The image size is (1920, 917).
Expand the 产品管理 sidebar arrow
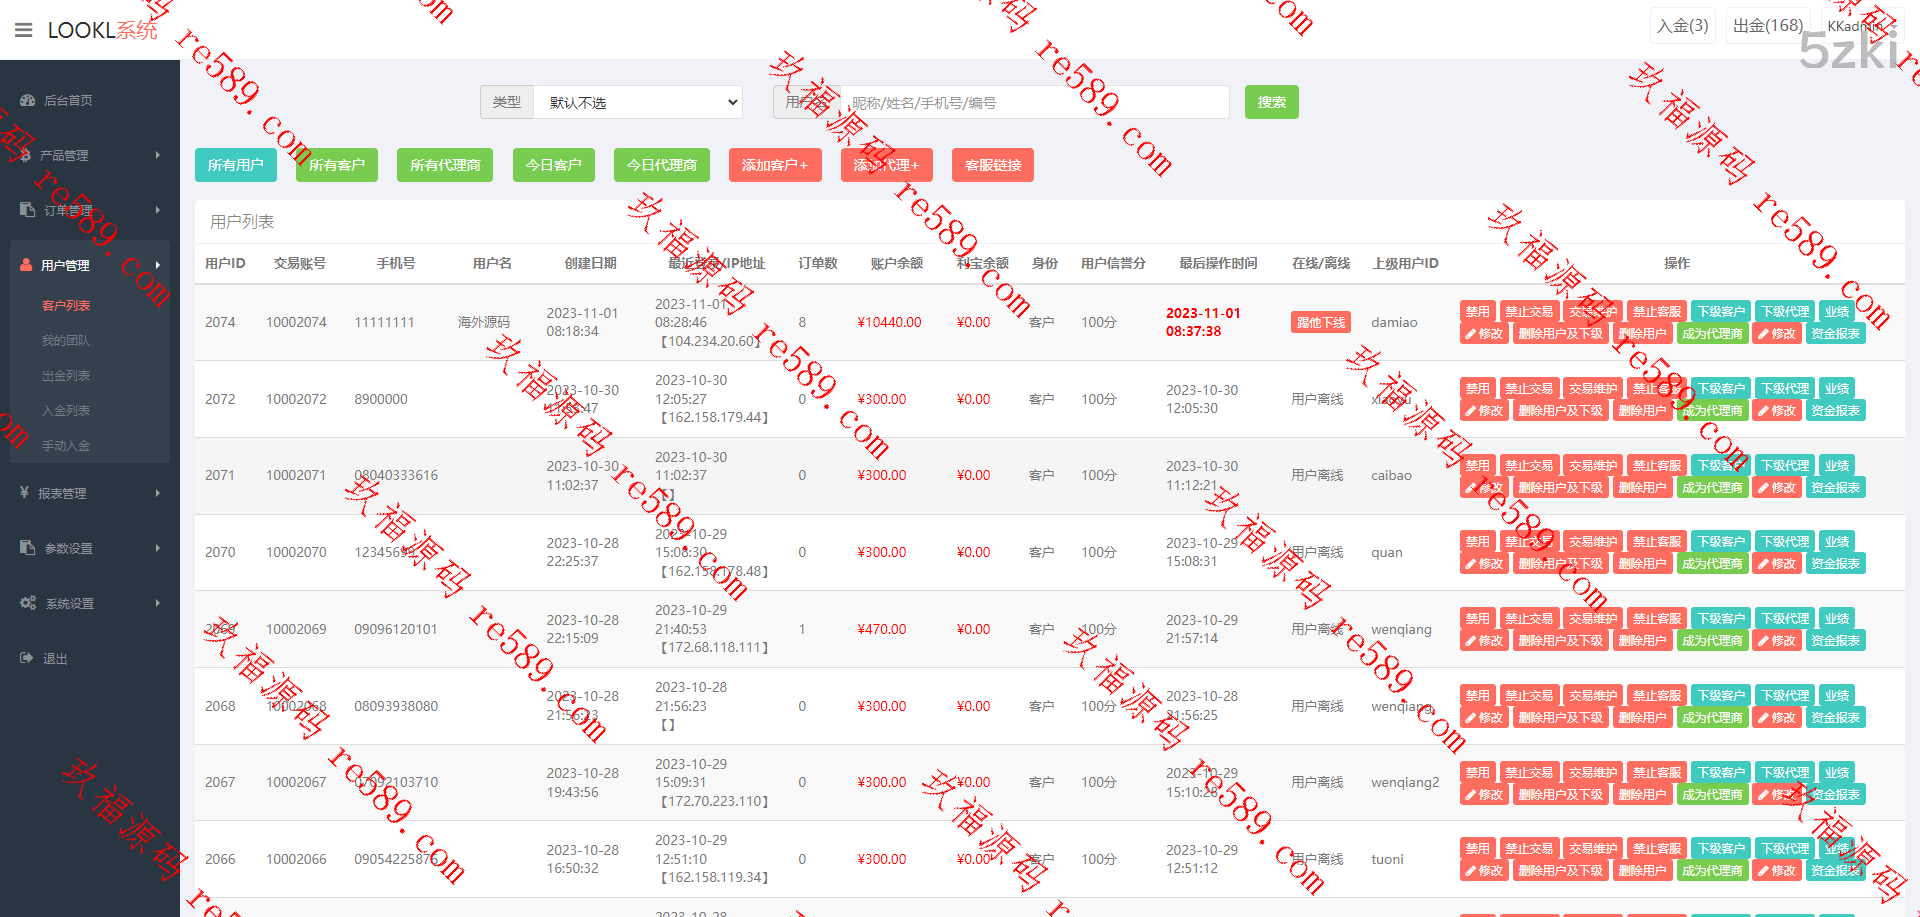(x=158, y=155)
